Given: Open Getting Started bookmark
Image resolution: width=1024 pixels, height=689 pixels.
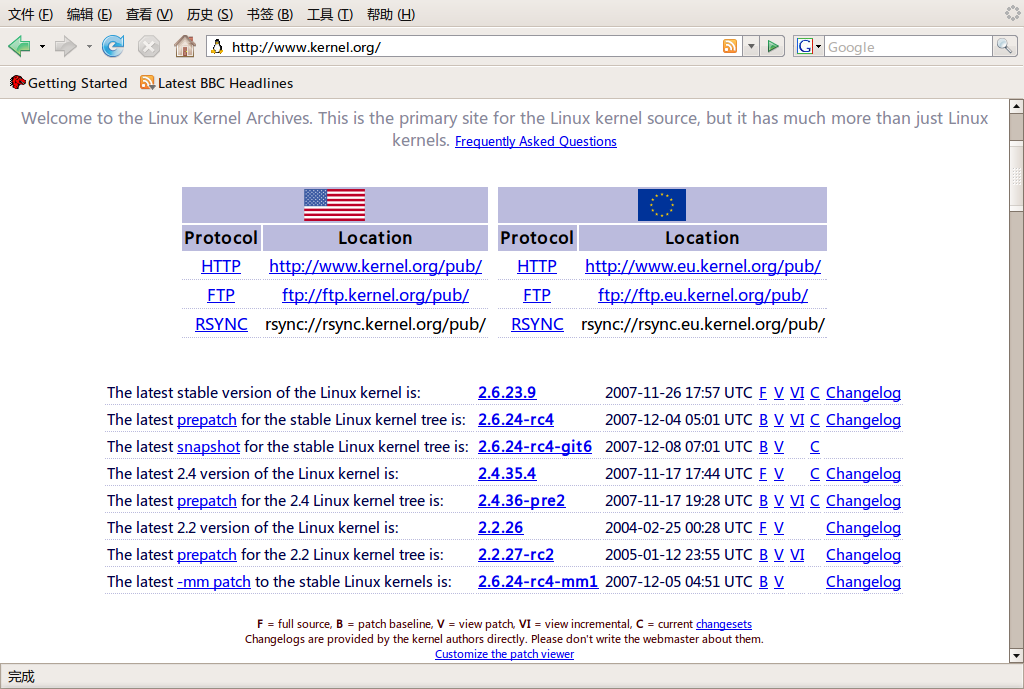Looking at the screenshot, I should click(x=69, y=83).
